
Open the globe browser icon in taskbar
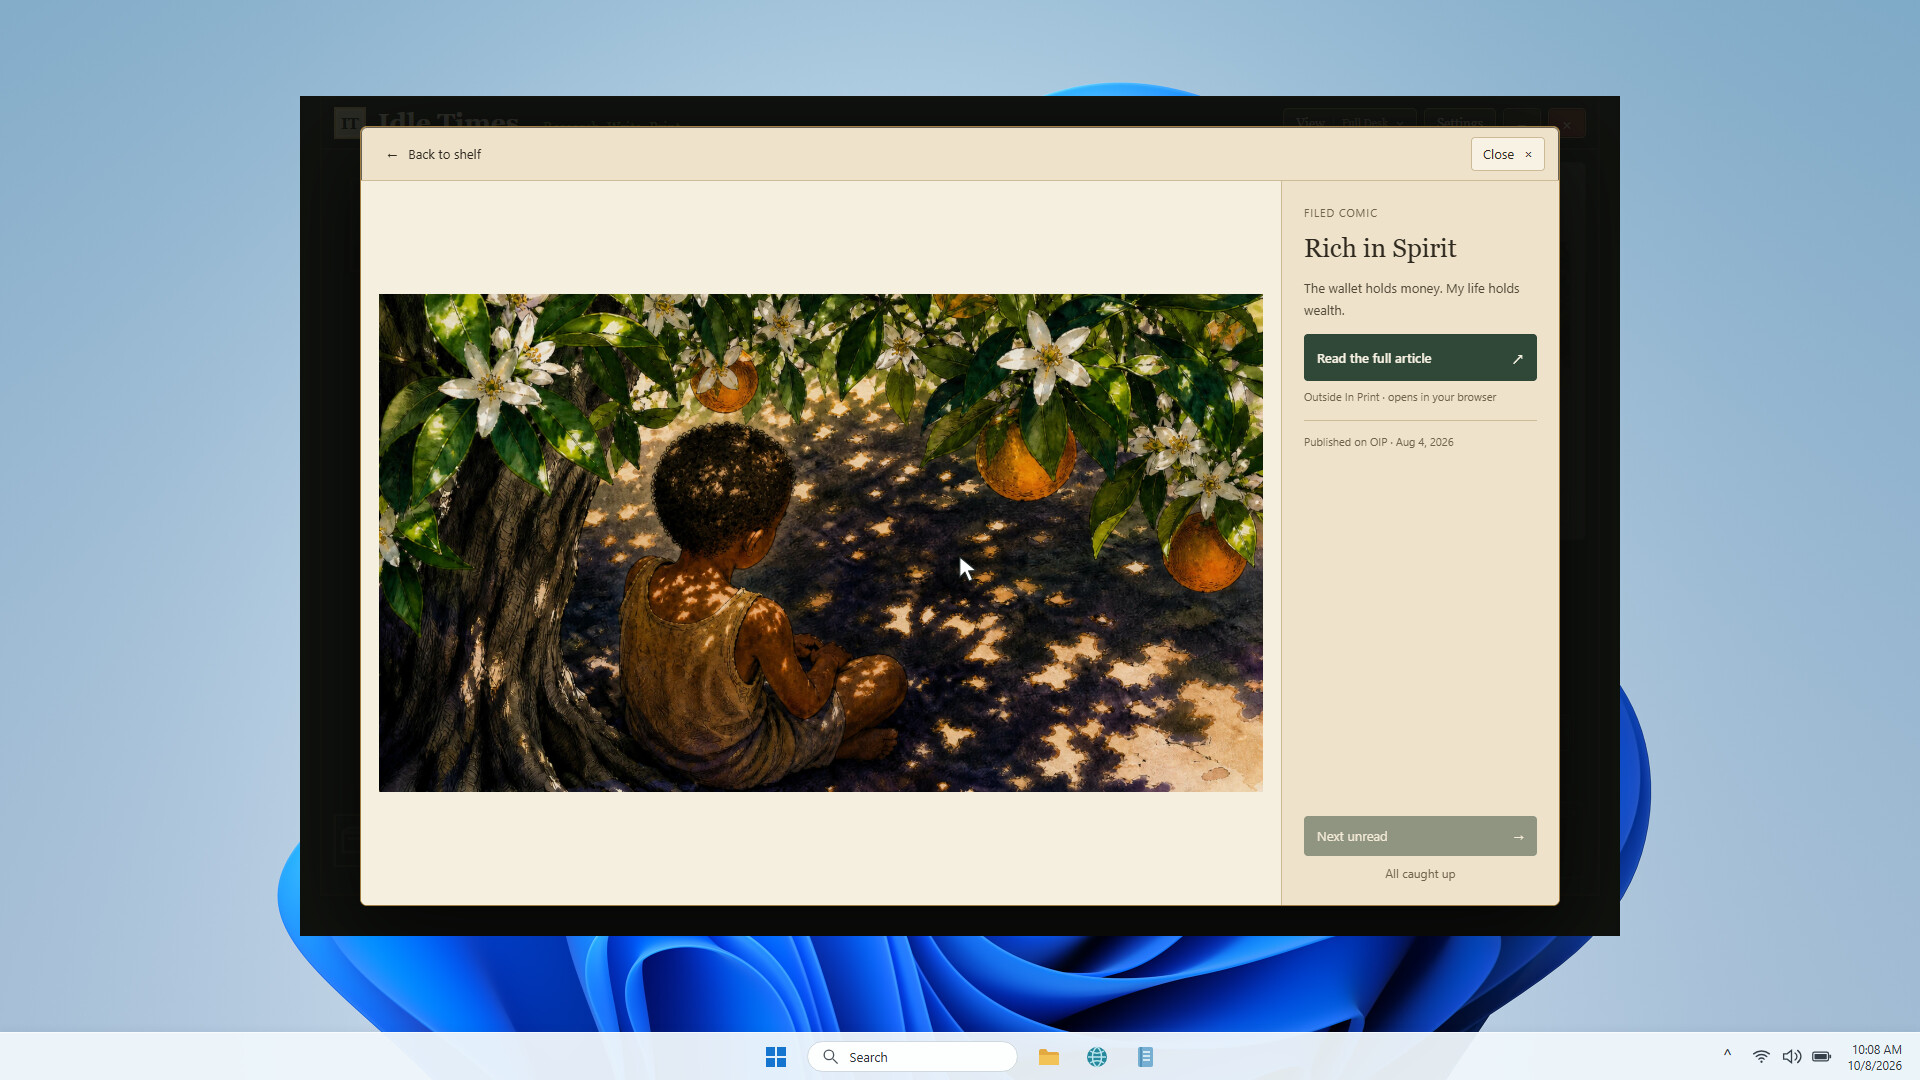(1097, 1057)
